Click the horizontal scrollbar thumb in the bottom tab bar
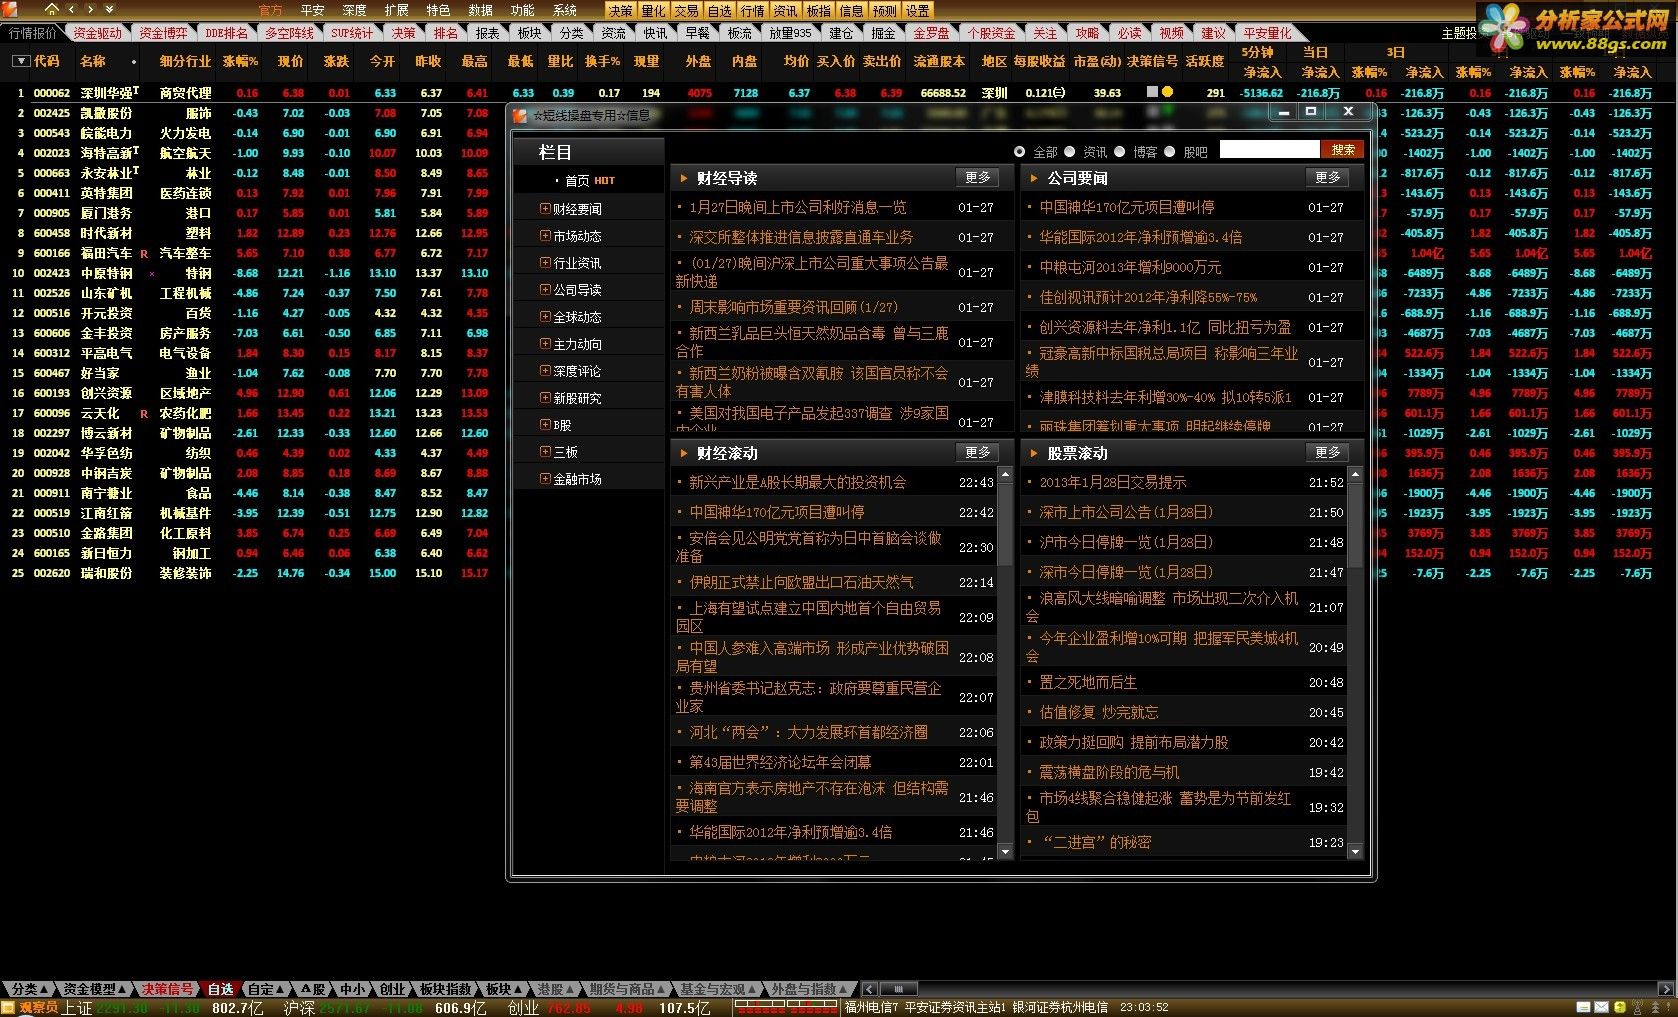The image size is (1678, 1017). (x=898, y=989)
